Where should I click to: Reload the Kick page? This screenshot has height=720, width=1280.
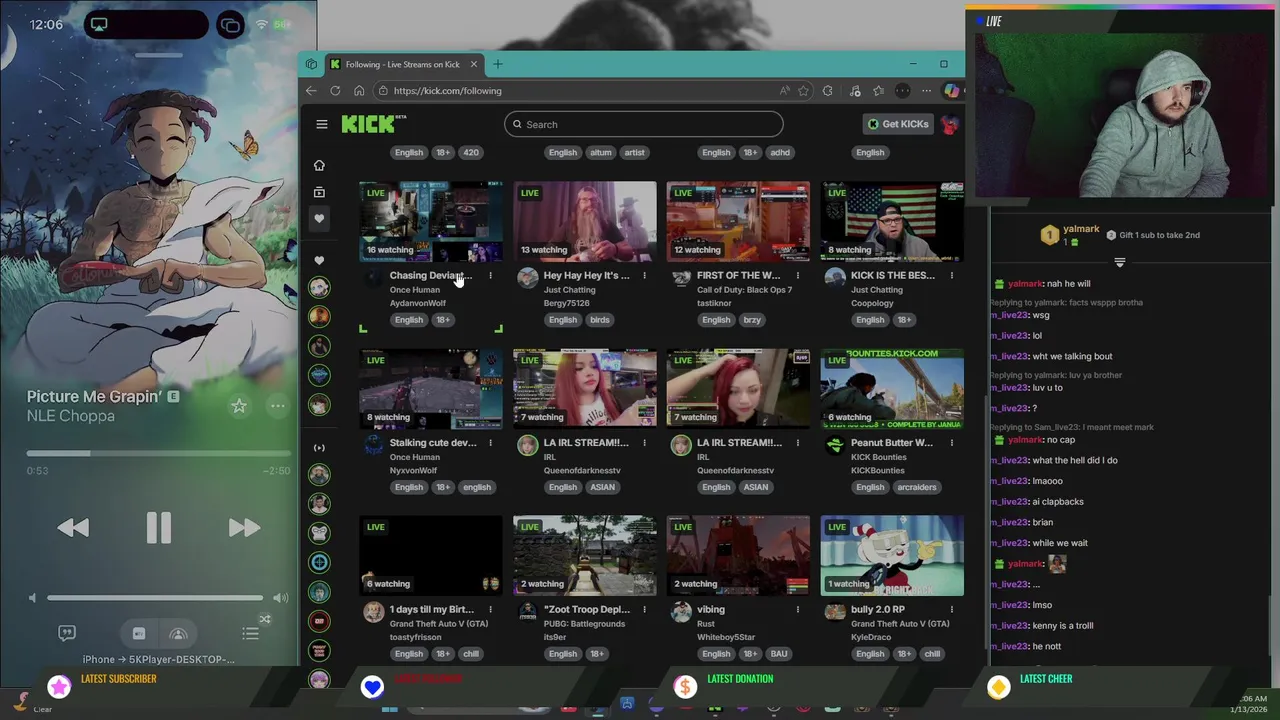(x=335, y=90)
